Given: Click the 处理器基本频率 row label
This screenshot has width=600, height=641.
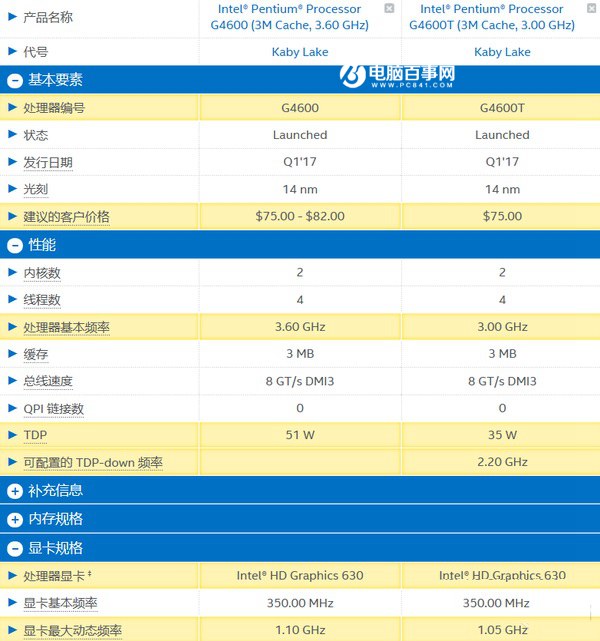Looking at the screenshot, I should 66,327.
